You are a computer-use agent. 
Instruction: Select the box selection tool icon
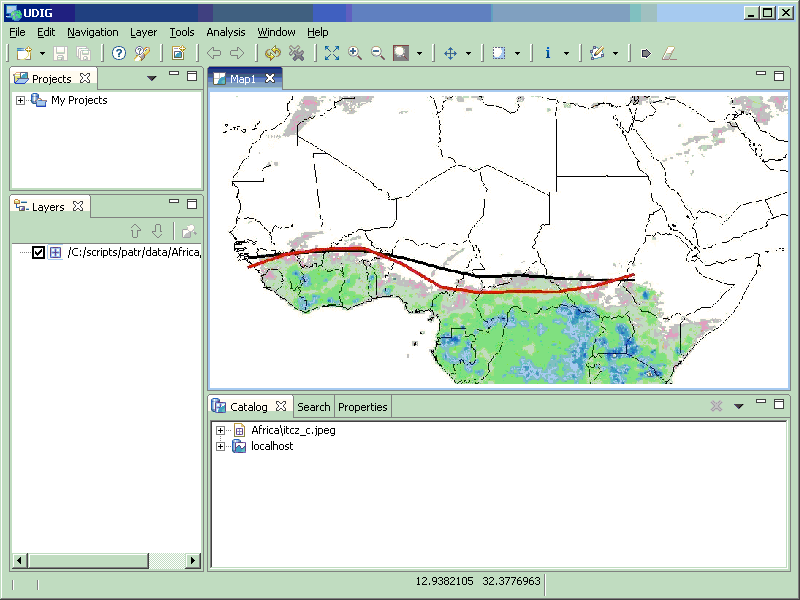(x=499, y=53)
